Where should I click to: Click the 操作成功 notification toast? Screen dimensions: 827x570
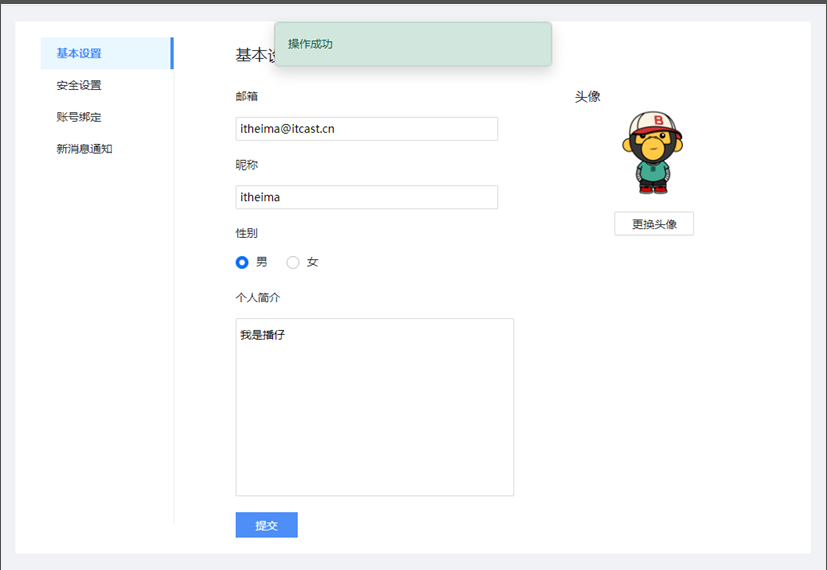pos(412,44)
